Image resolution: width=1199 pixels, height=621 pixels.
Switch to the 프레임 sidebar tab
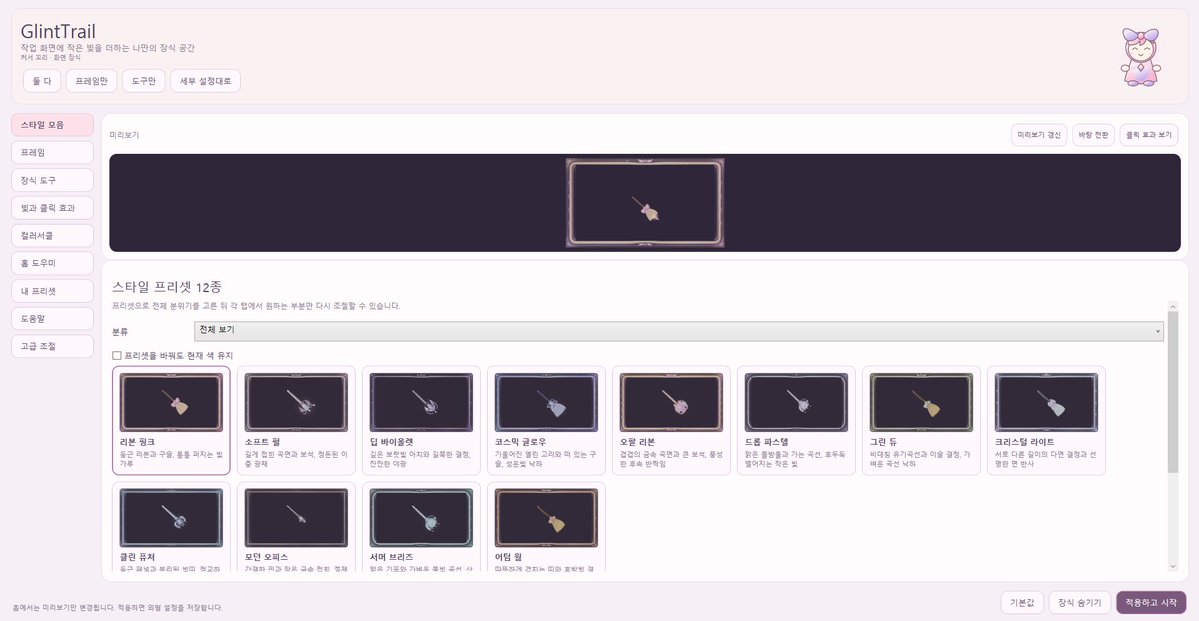(x=53, y=152)
